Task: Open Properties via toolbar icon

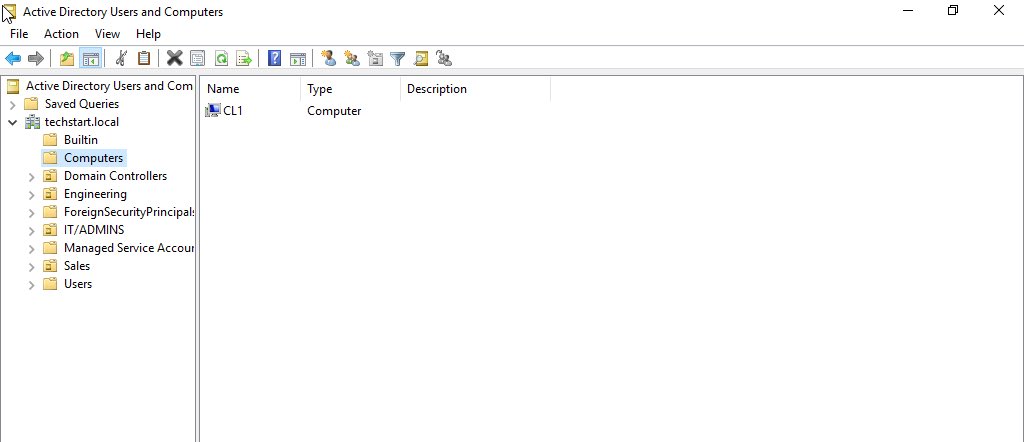Action: pos(197,59)
